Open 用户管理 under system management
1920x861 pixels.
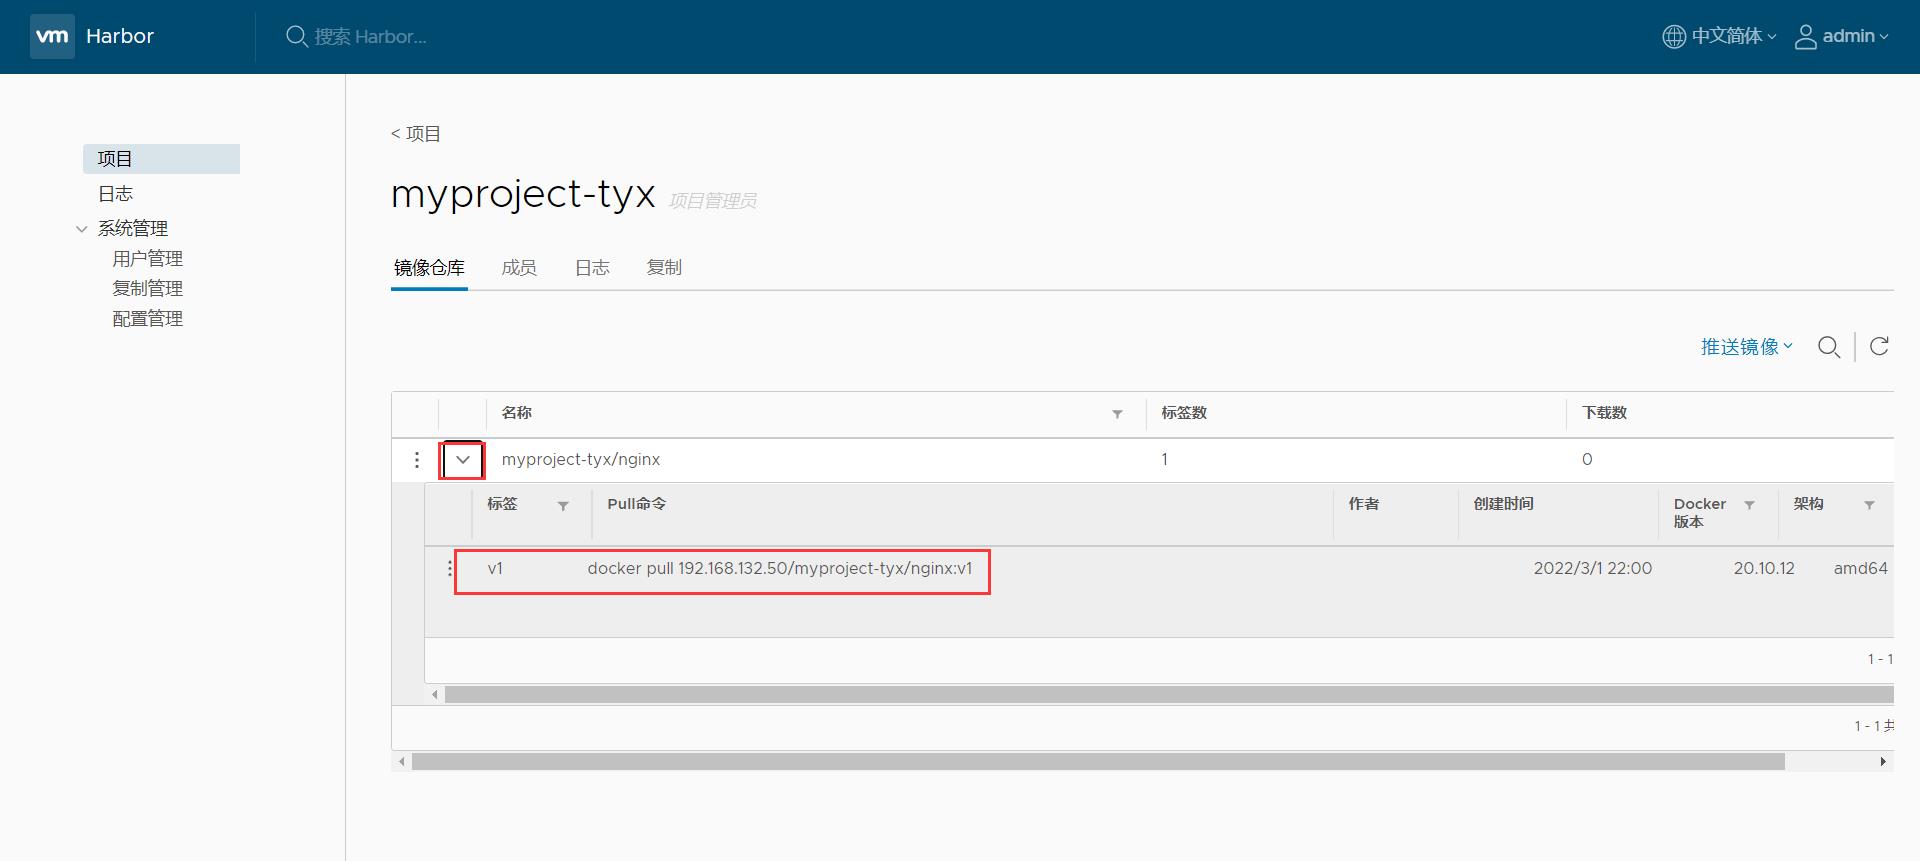coord(147,259)
